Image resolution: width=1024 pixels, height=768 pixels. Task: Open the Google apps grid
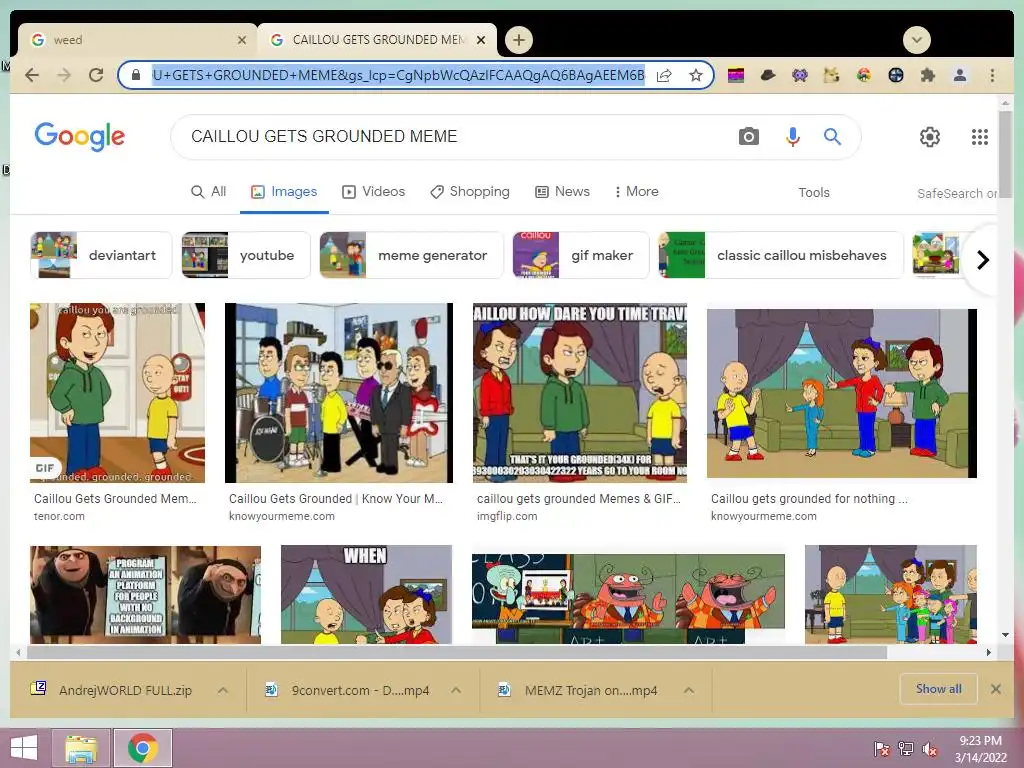click(x=980, y=137)
